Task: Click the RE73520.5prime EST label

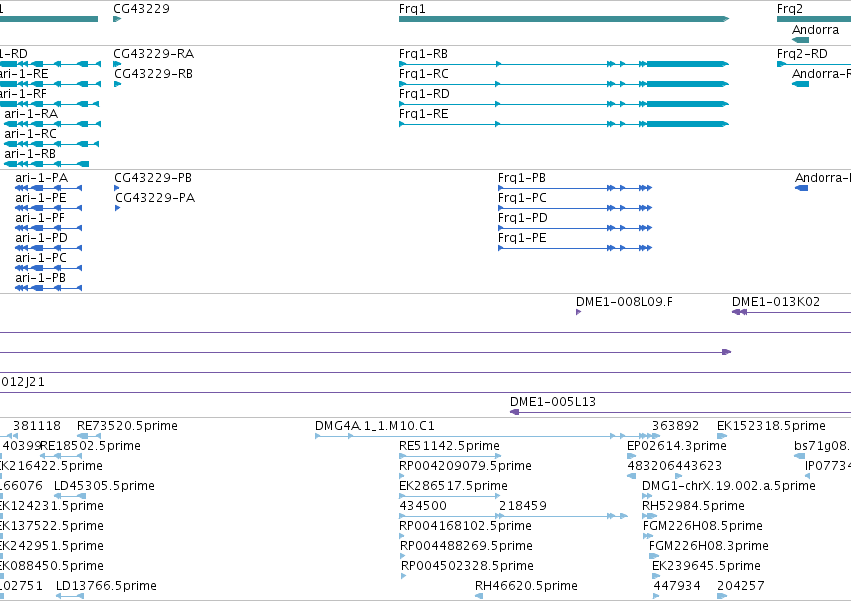Action: click(x=127, y=426)
